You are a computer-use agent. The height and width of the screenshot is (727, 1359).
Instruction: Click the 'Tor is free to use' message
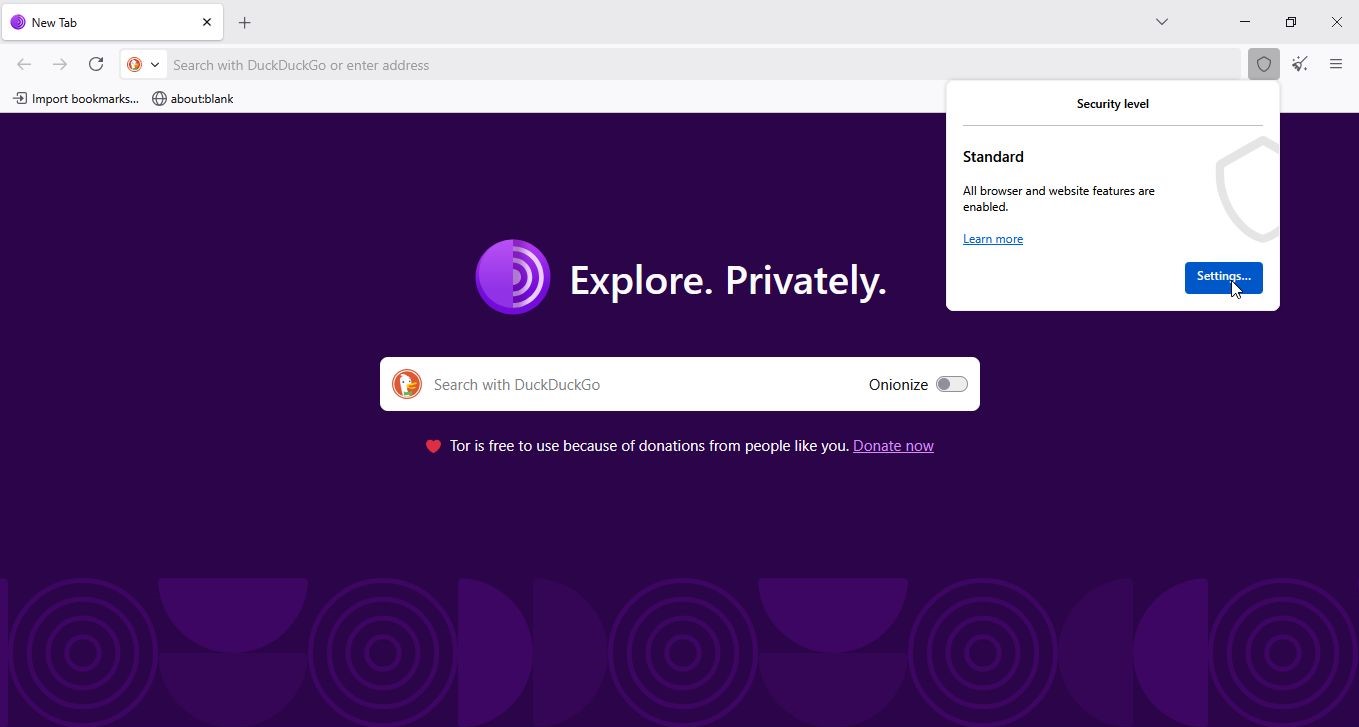[649, 446]
